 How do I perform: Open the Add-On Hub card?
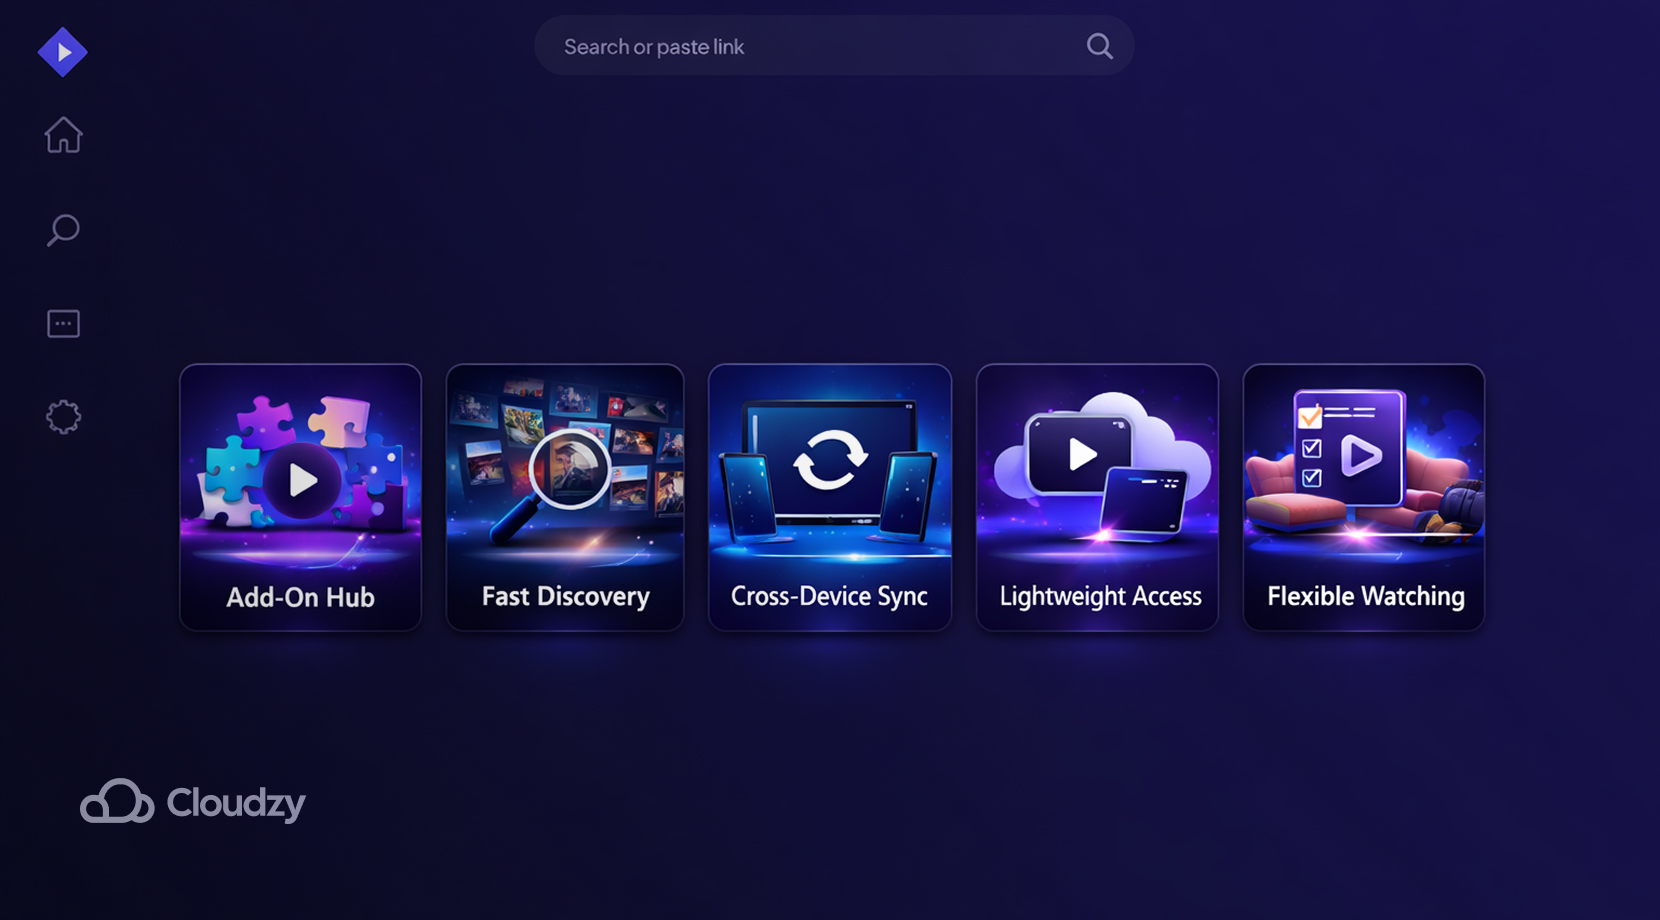[x=300, y=497]
